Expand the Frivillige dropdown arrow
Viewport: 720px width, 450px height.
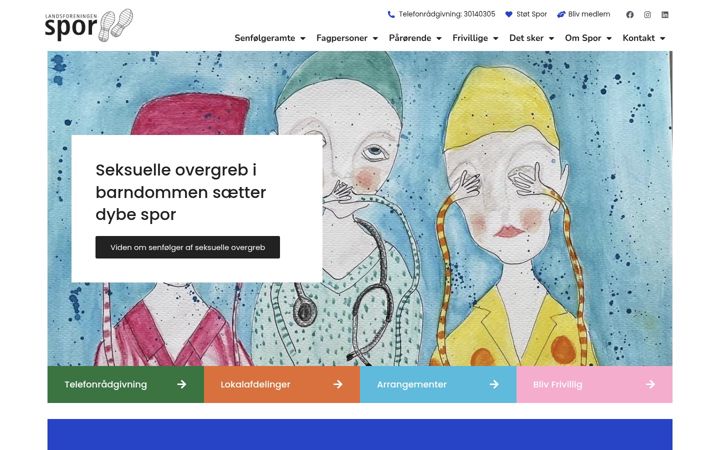(x=495, y=39)
